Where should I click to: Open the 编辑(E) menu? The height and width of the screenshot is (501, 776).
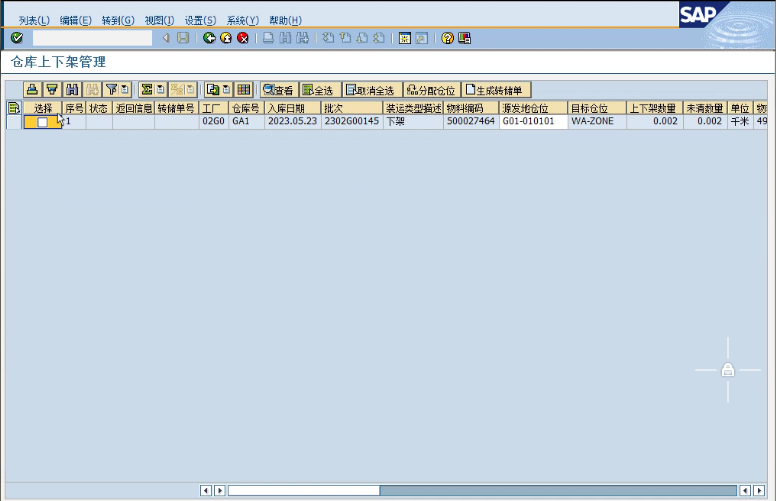tap(75, 20)
